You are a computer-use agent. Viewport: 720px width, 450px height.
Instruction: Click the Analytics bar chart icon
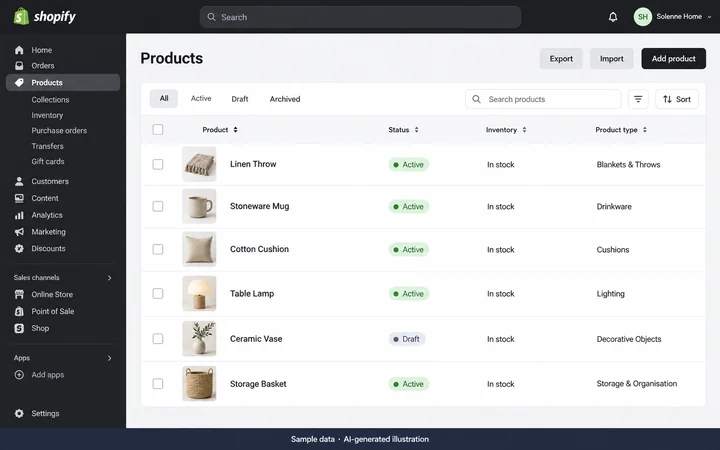point(19,215)
